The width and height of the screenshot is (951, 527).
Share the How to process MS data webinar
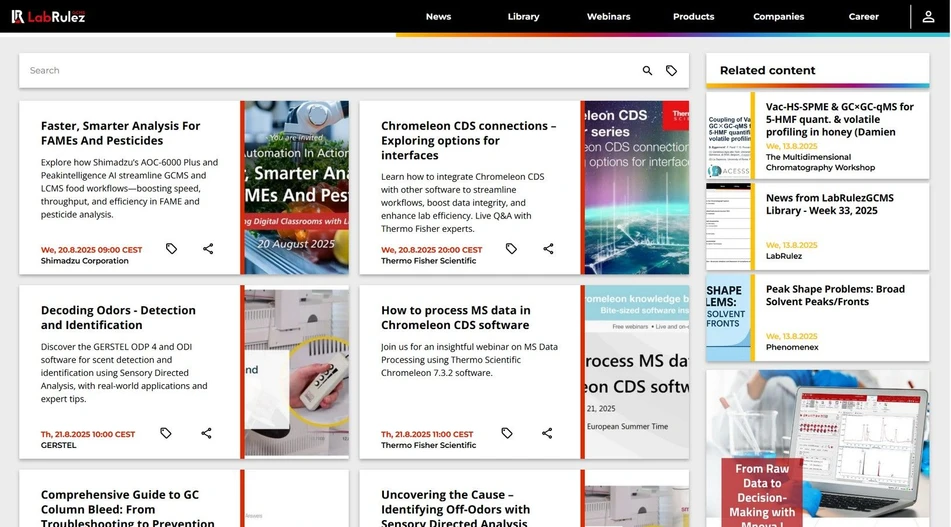[x=547, y=433]
